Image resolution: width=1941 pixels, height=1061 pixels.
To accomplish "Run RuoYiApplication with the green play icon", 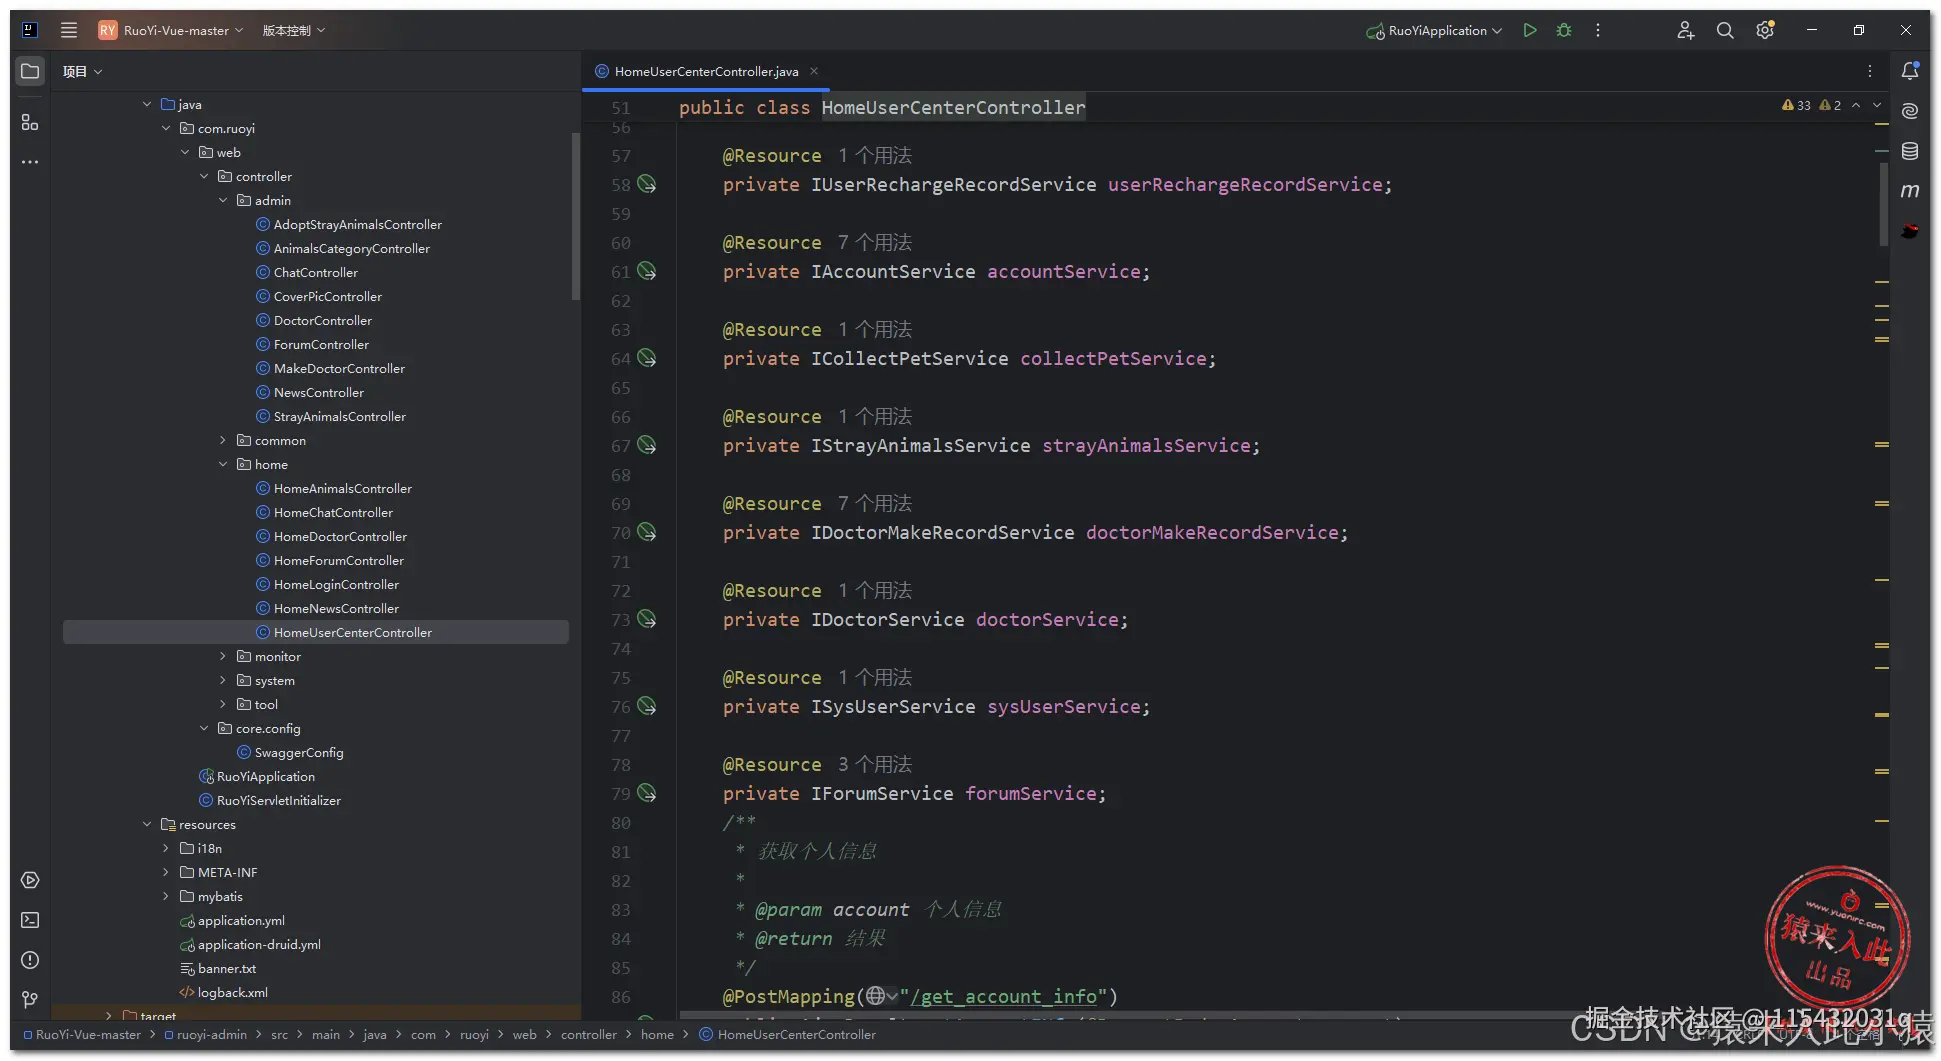I will pyautogui.click(x=1529, y=30).
